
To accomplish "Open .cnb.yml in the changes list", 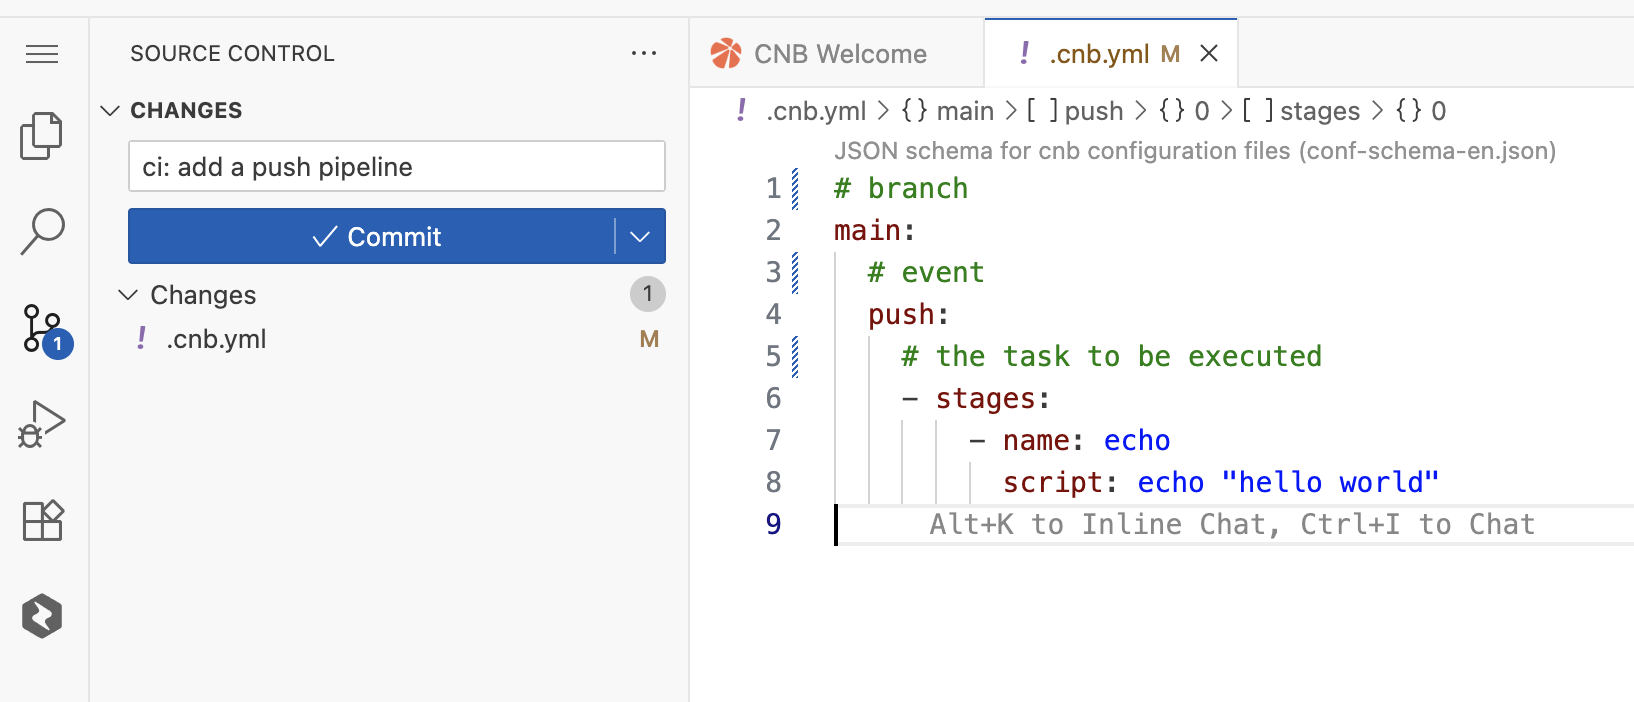I will pos(217,339).
